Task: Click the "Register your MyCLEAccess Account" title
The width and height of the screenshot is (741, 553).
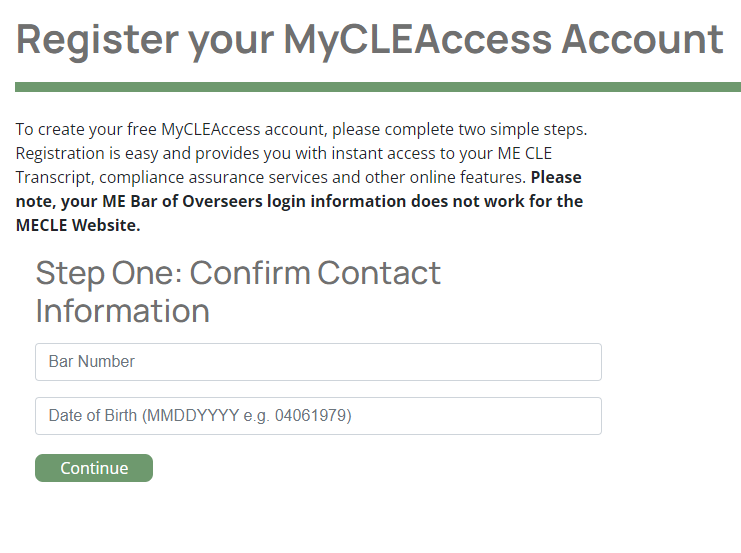Action: point(370,39)
